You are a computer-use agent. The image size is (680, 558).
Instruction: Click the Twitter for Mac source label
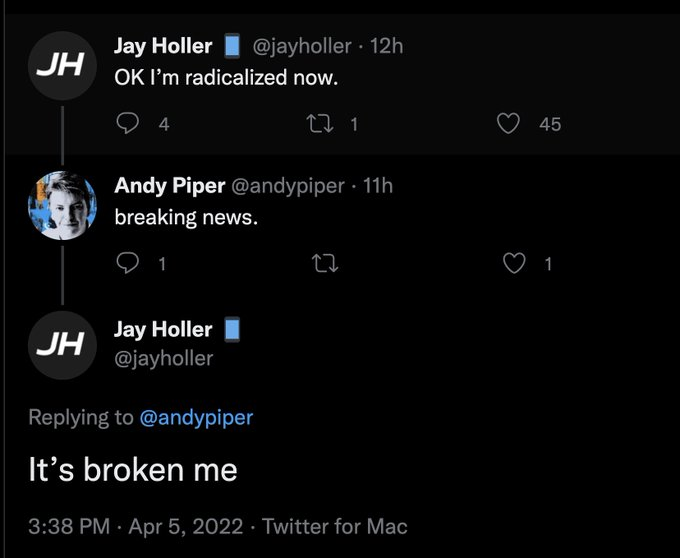[335, 526]
